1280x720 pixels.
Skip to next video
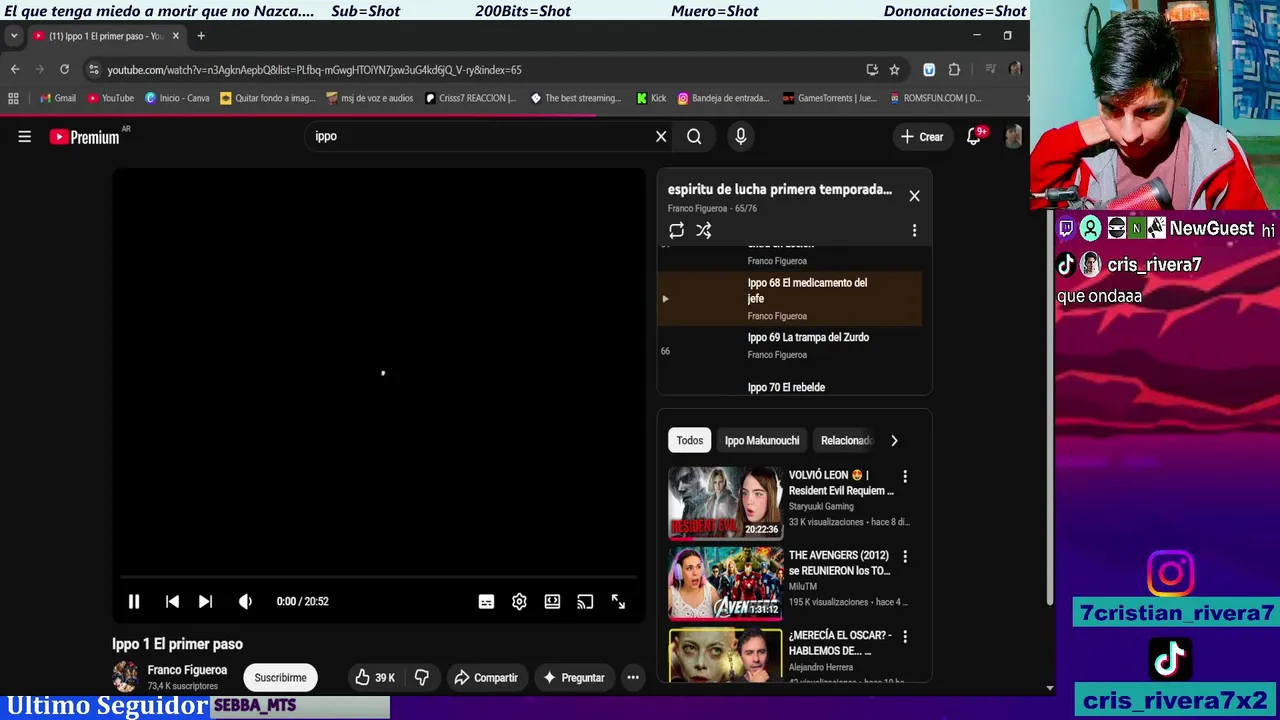pyautogui.click(x=205, y=601)
